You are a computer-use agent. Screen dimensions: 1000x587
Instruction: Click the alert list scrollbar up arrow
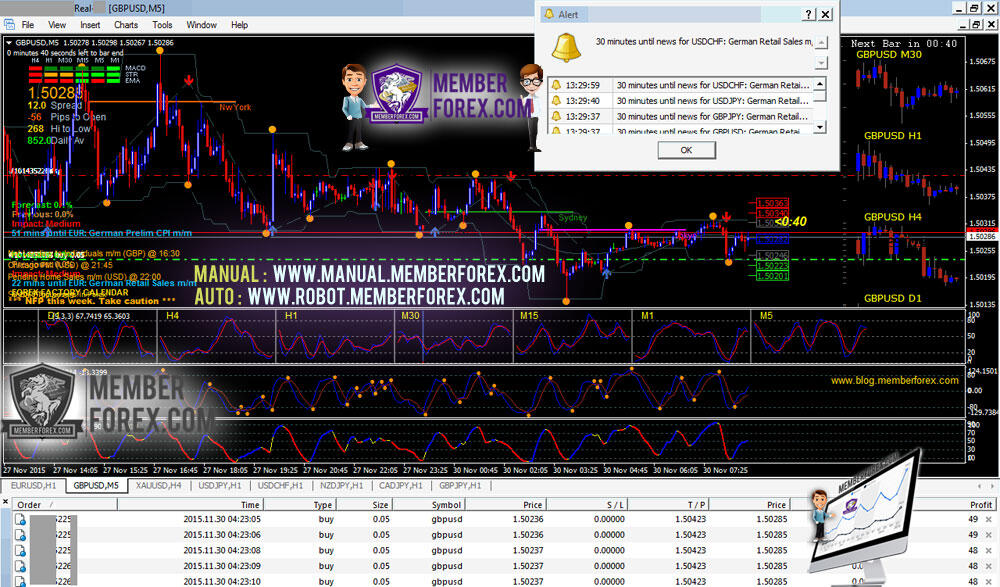point(821,84)
